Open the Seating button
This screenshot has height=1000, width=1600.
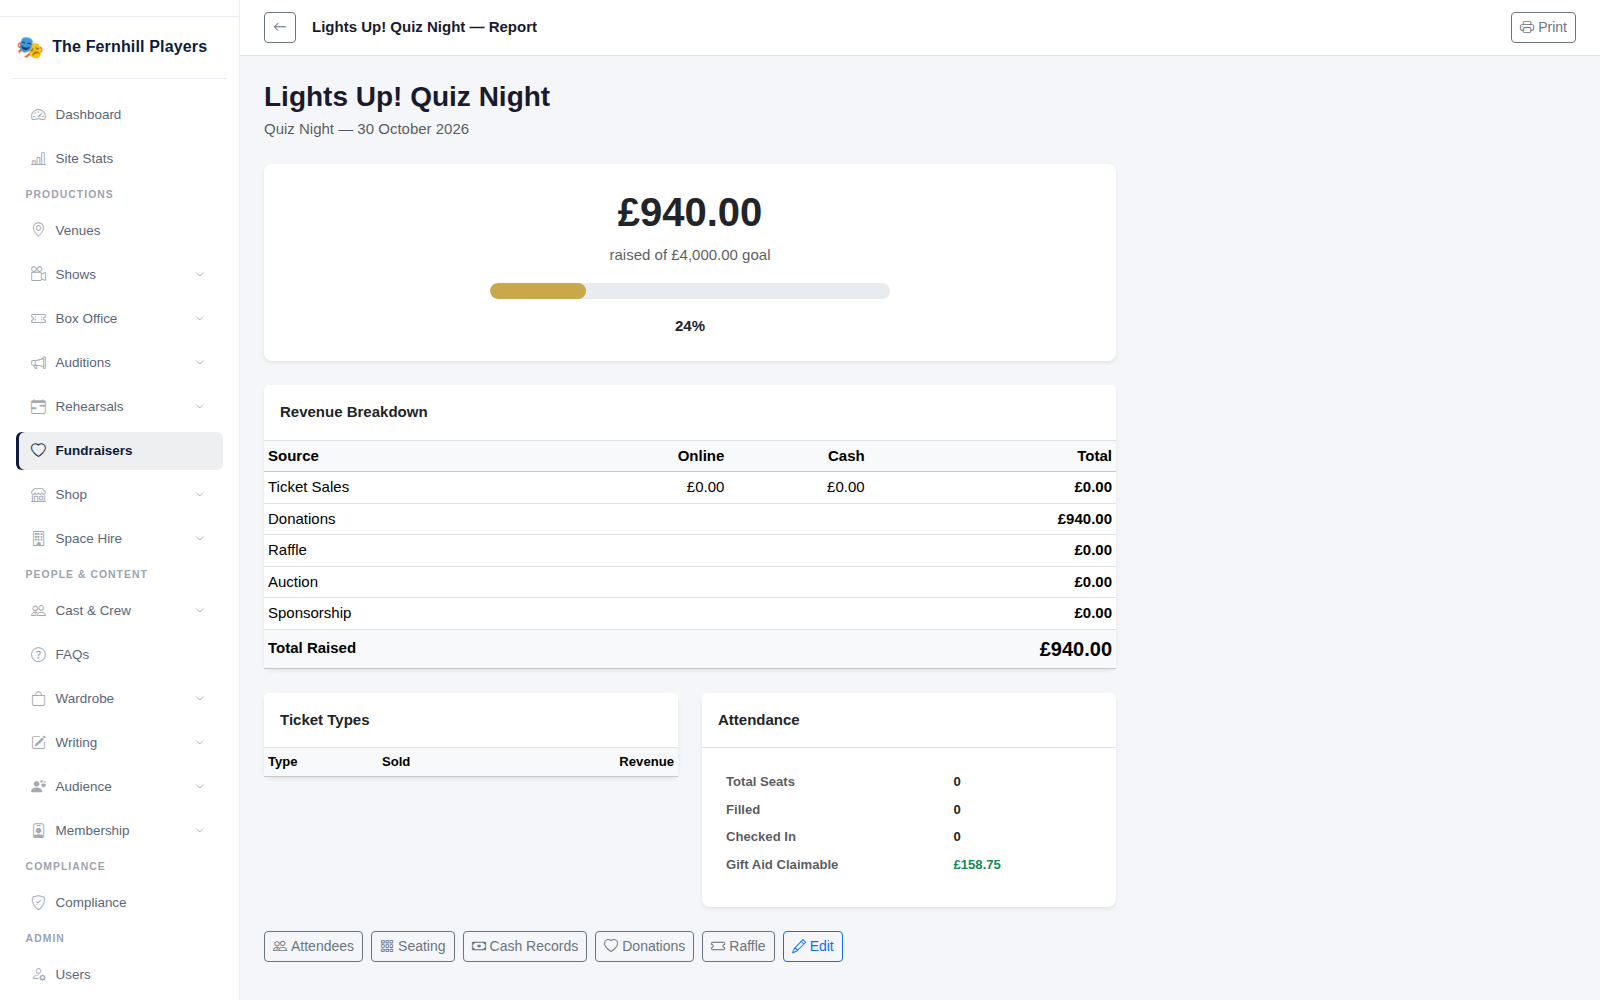413,946
